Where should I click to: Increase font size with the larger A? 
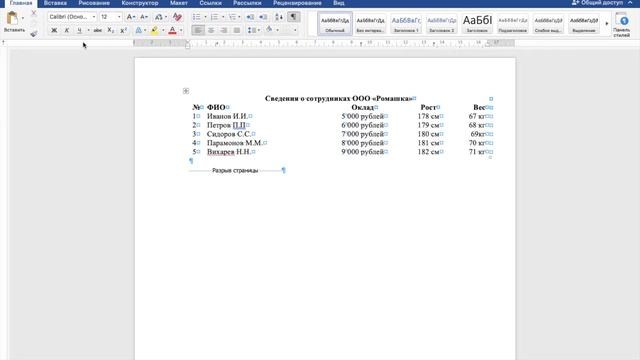130,17
